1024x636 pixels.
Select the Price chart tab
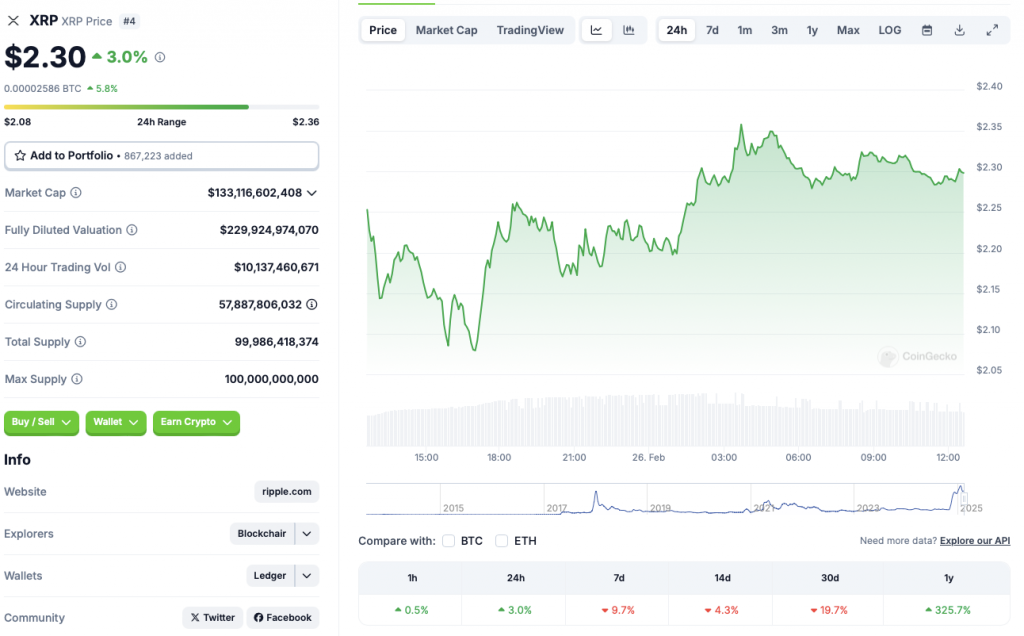click(x=383, y=30)
